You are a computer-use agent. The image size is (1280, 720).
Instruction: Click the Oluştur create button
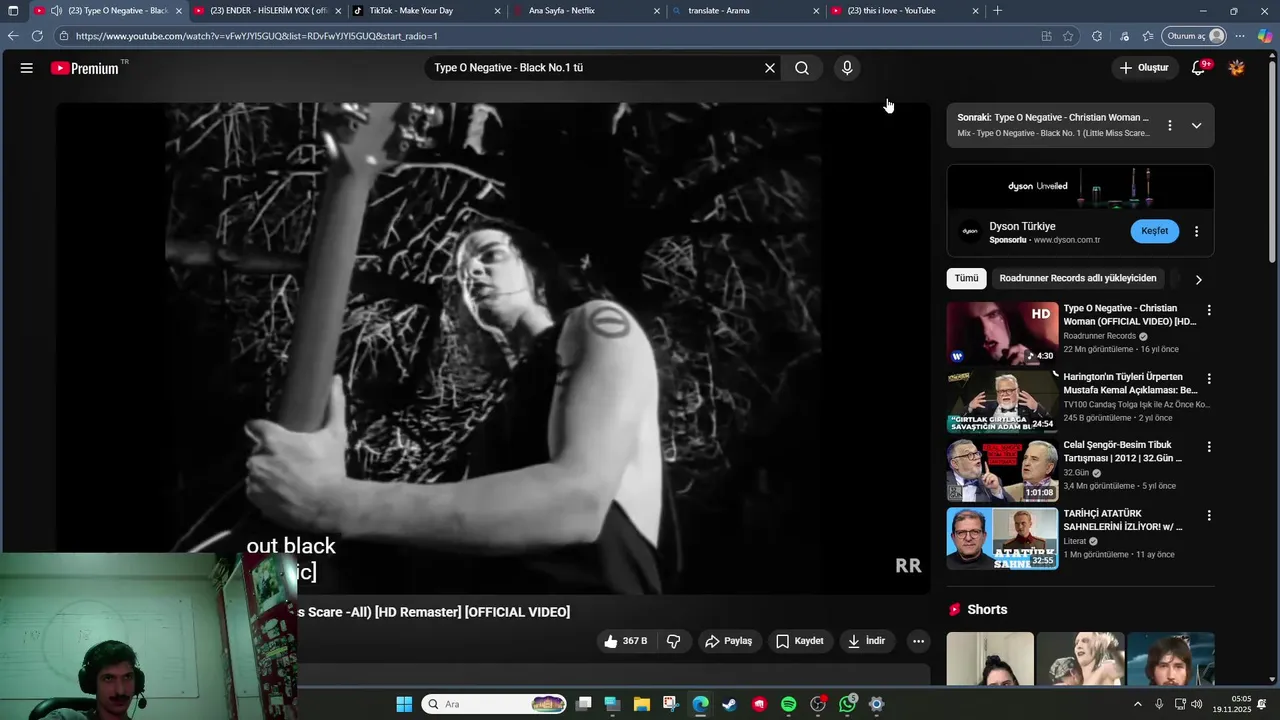click(x=1143, y=68)
